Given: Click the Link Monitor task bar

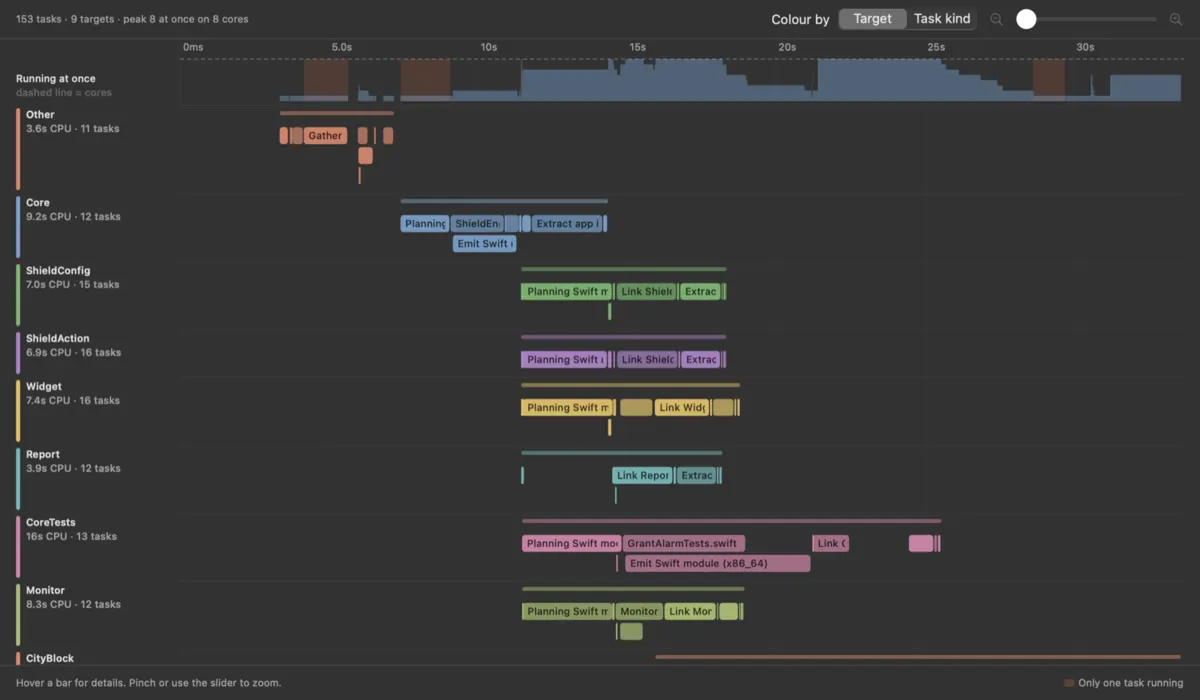Looking at the screenshot, I should pos(690,612).
